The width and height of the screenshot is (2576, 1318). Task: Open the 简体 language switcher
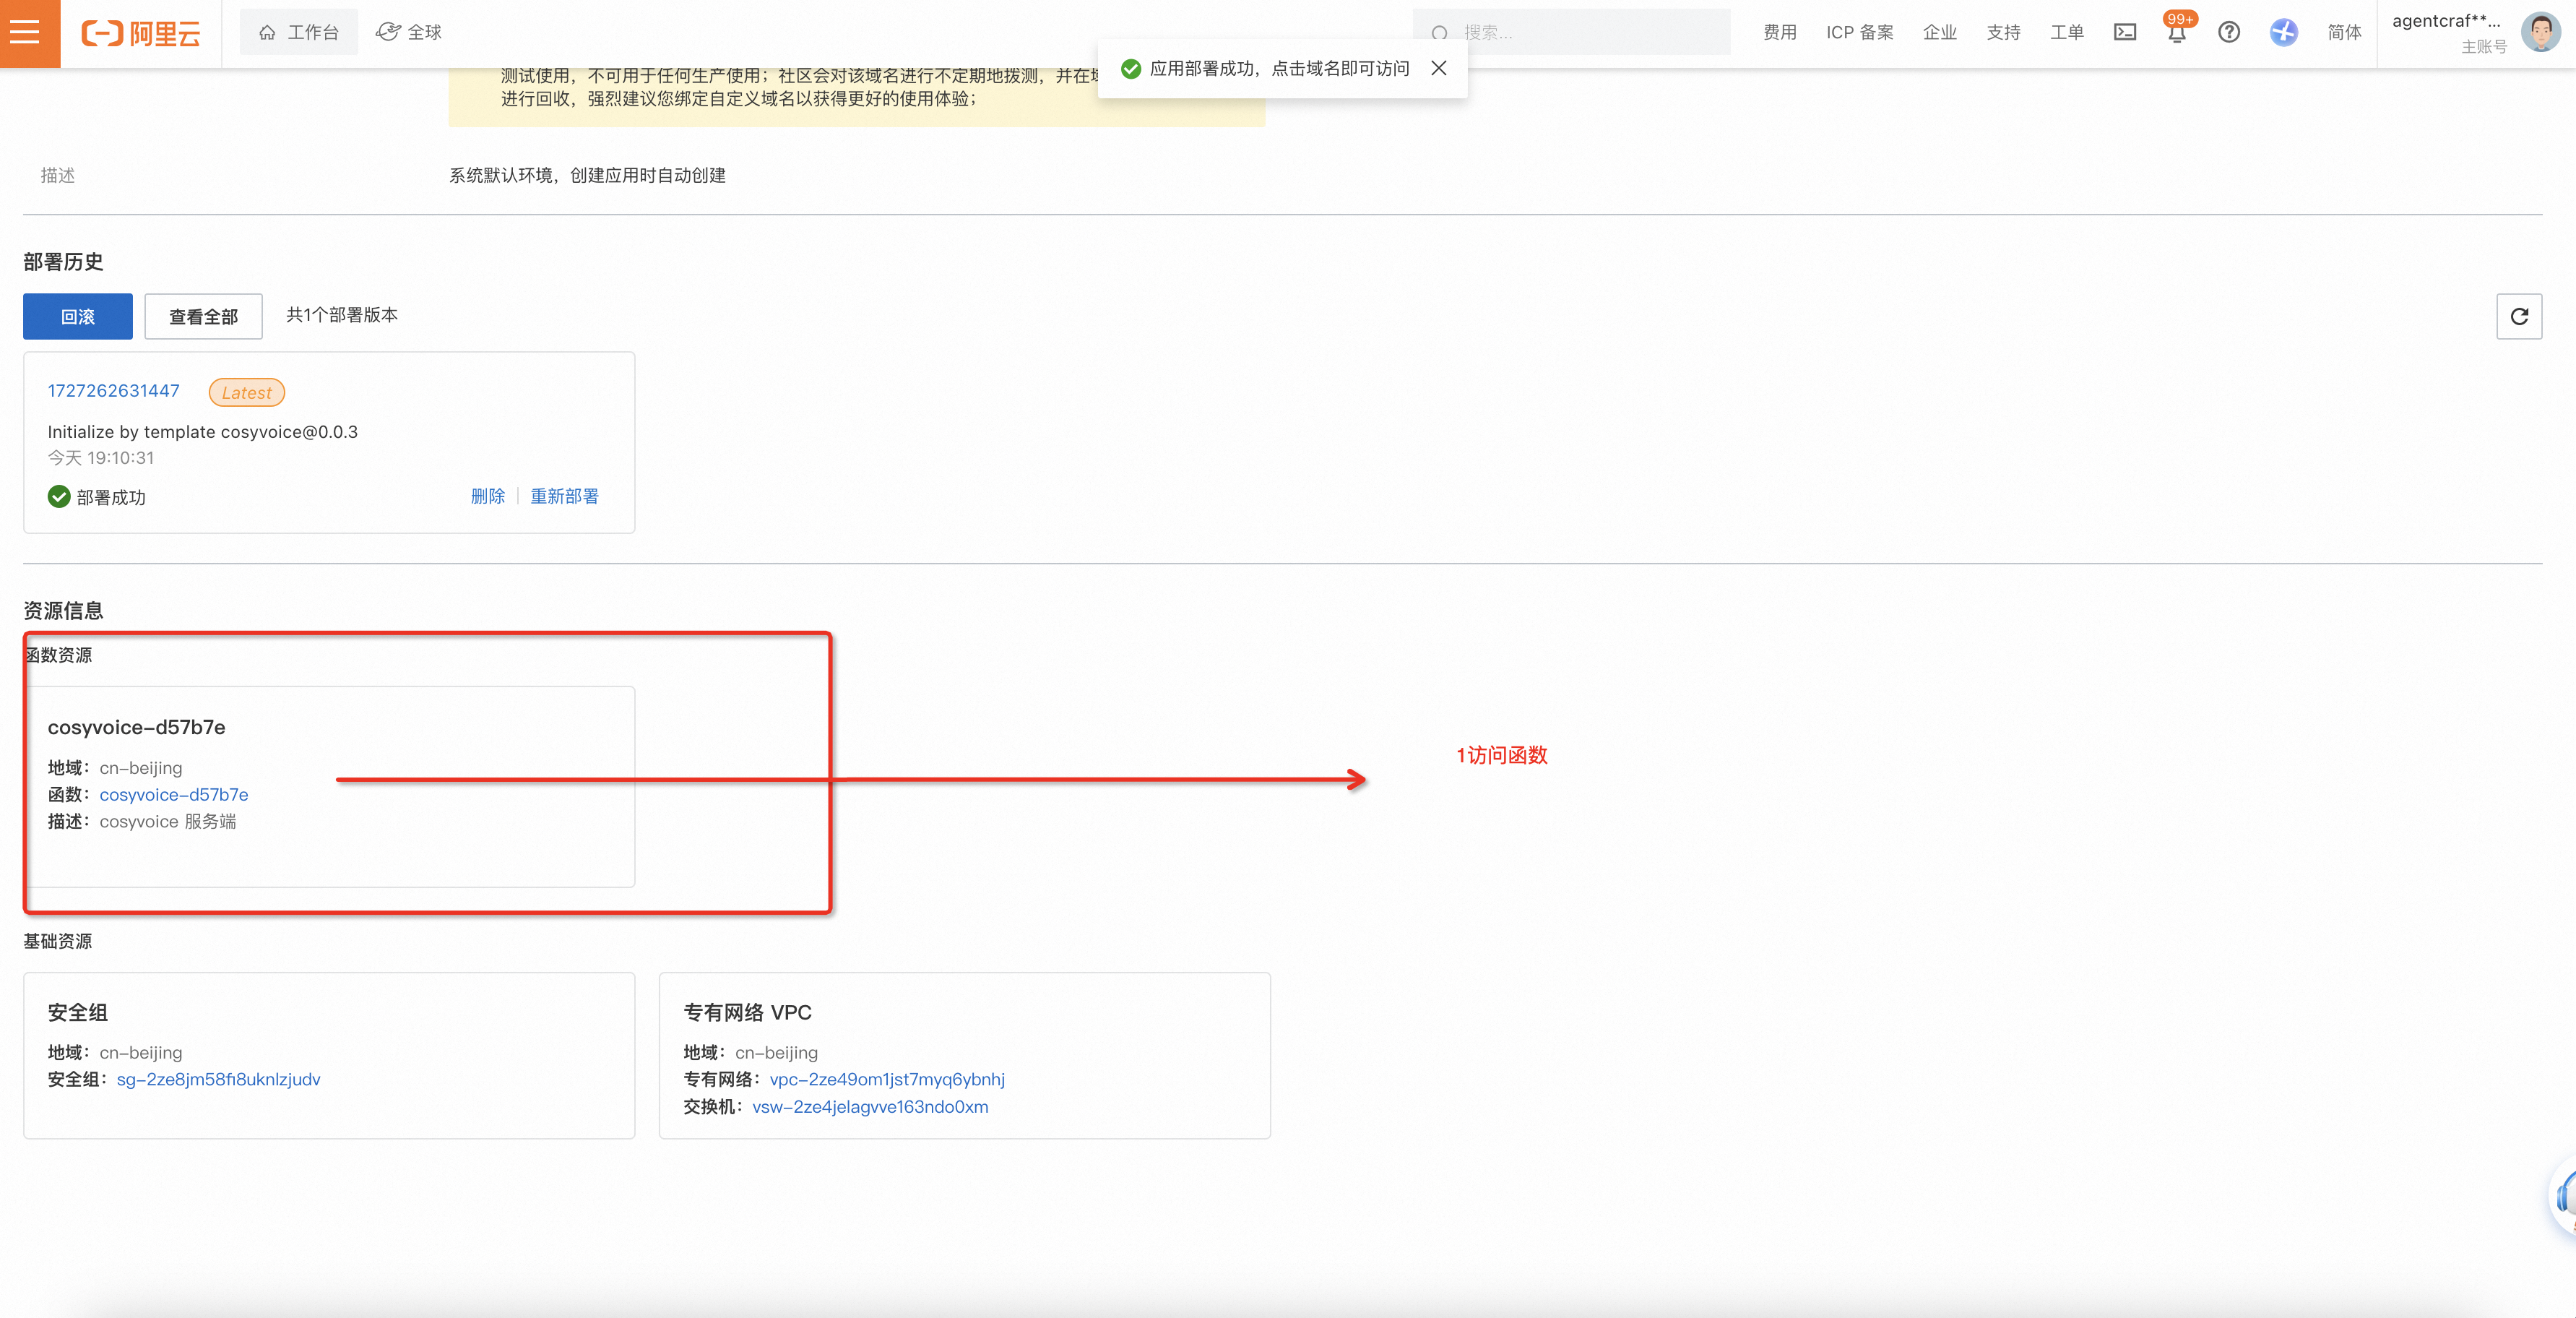(x=2344, y=32)
